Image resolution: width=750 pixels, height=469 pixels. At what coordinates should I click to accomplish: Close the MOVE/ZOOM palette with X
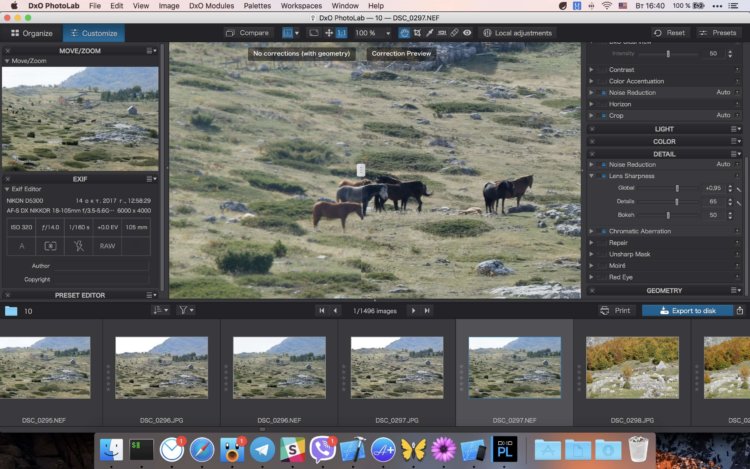8,51
